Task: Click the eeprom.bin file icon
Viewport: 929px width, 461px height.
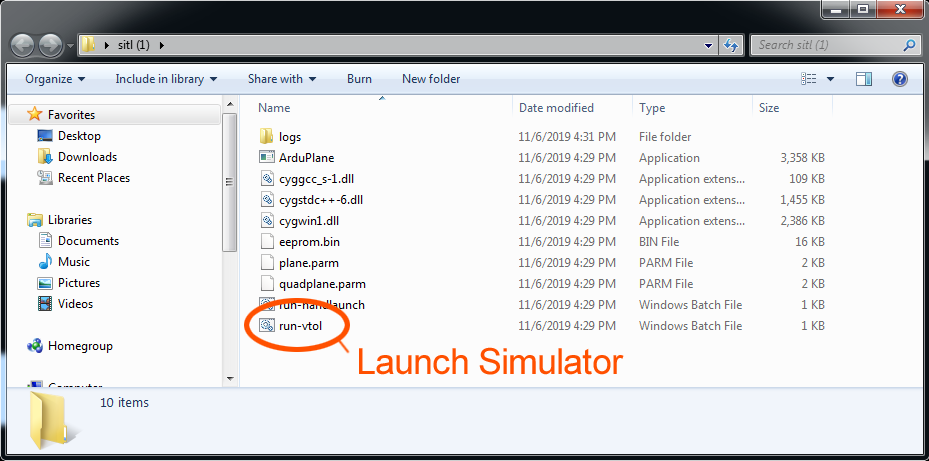Action: pyautogui.click(x=267, y=242)
